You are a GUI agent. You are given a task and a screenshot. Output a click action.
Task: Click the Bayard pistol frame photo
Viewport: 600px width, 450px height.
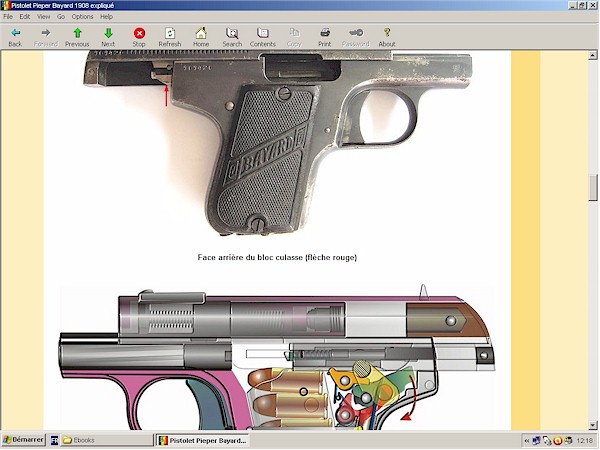(x=277, y=142)
